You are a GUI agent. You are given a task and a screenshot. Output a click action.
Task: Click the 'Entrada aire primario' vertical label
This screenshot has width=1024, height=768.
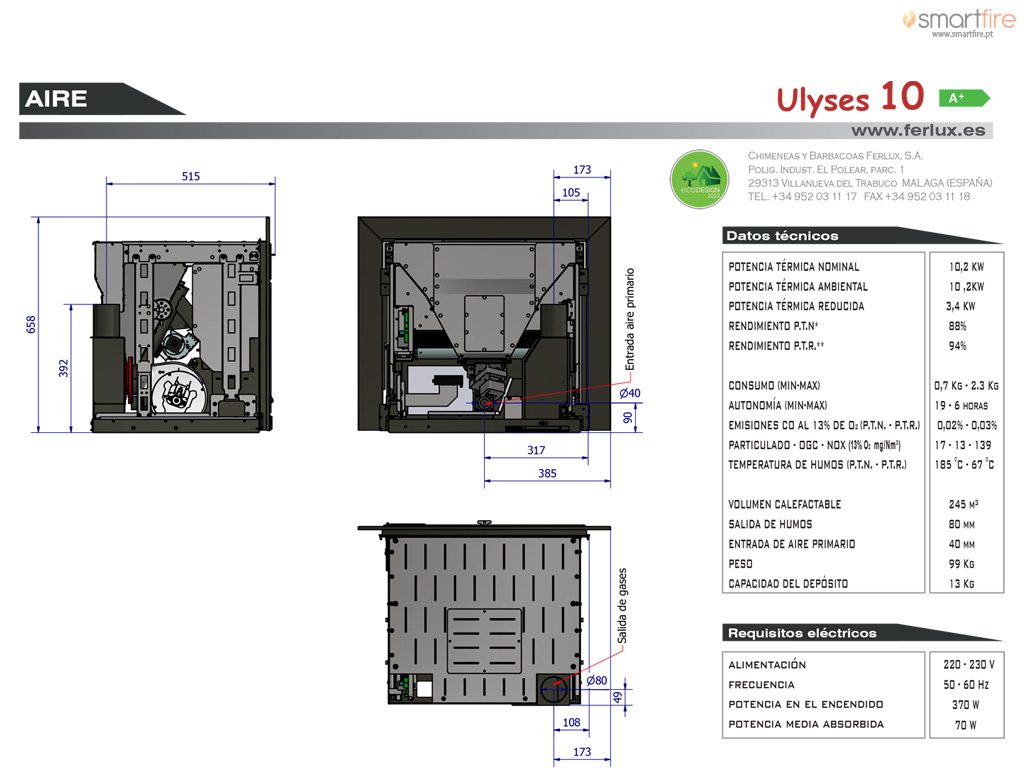[x=630, y=319]
